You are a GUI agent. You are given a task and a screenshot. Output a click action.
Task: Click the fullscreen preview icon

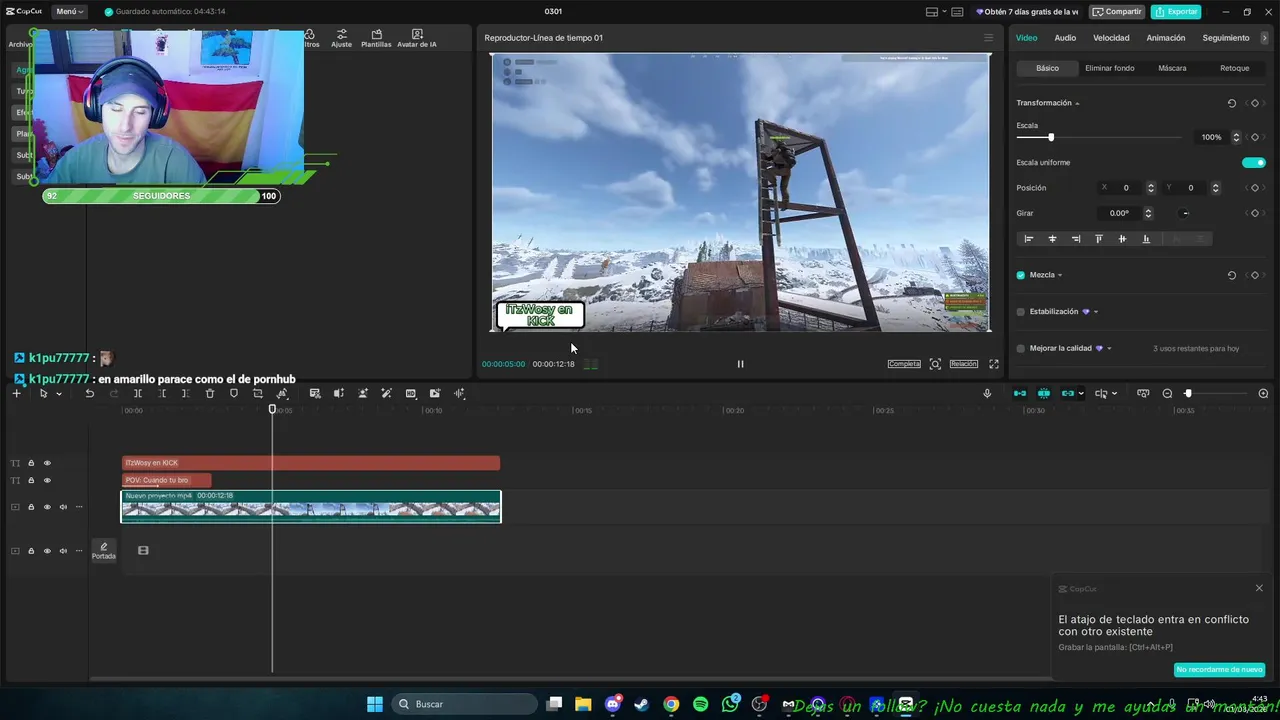point(994,364)
